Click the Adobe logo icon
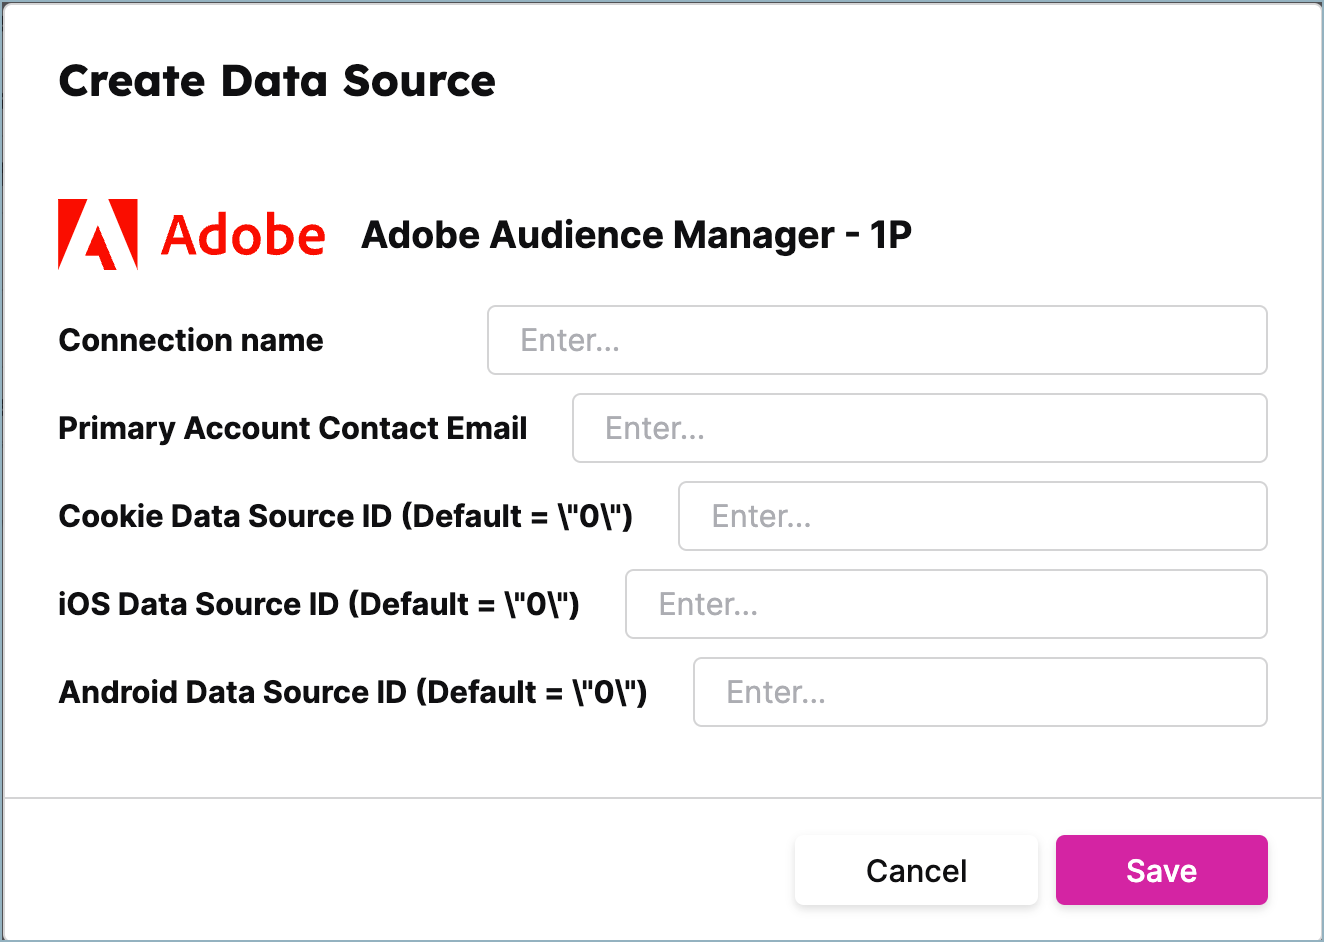This screenshot has height=942, width=1324. 192,235
